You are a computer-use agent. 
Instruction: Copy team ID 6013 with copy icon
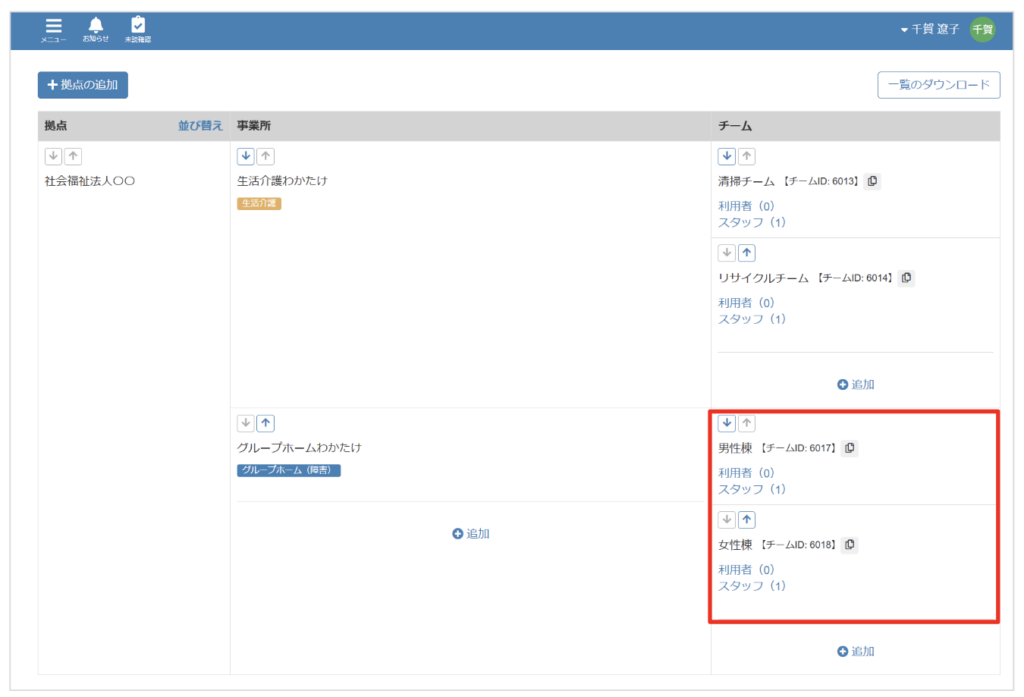(x=872, y=181)
